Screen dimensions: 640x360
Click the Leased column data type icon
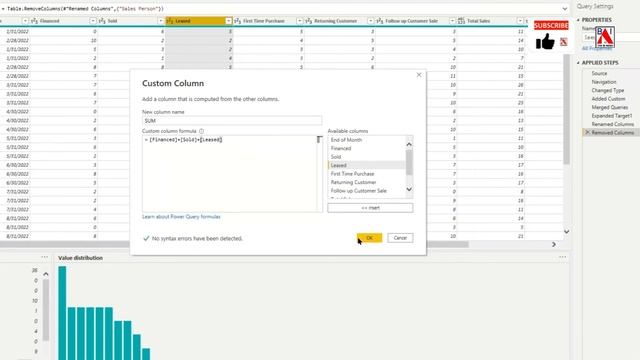point(170,21)
